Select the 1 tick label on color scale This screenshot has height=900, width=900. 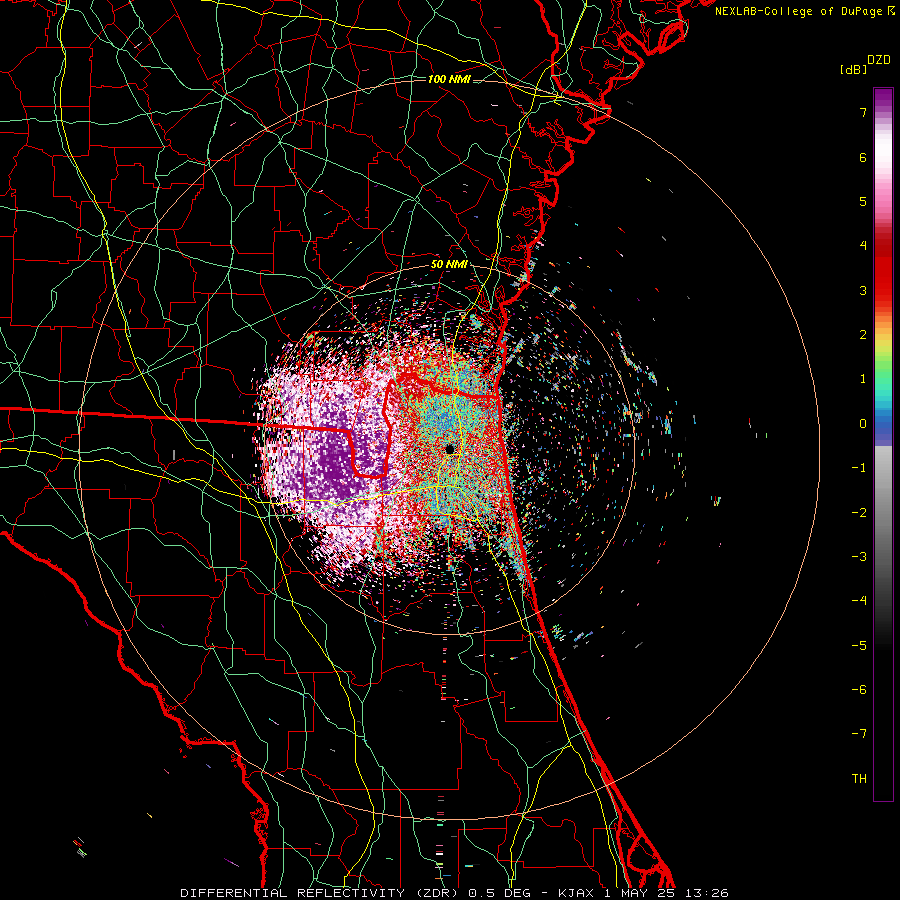tap(863, 379)
